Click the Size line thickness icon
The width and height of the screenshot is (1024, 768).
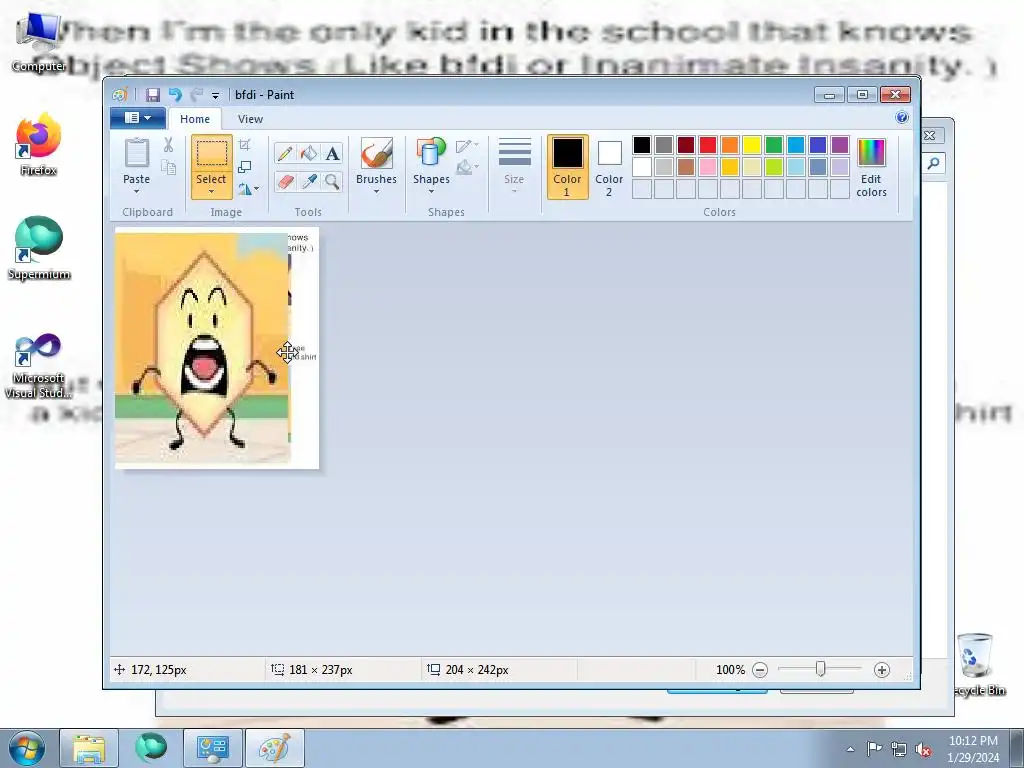[x=515, y=152]
